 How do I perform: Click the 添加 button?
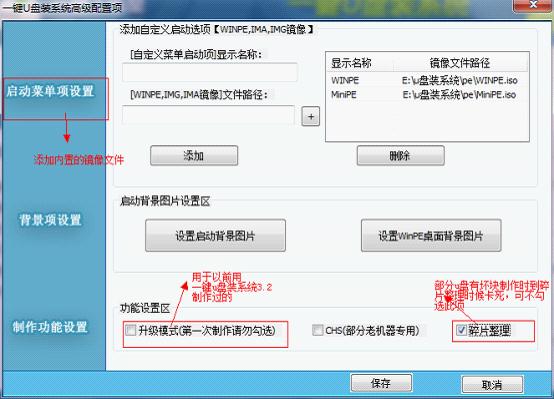point(194,156)
